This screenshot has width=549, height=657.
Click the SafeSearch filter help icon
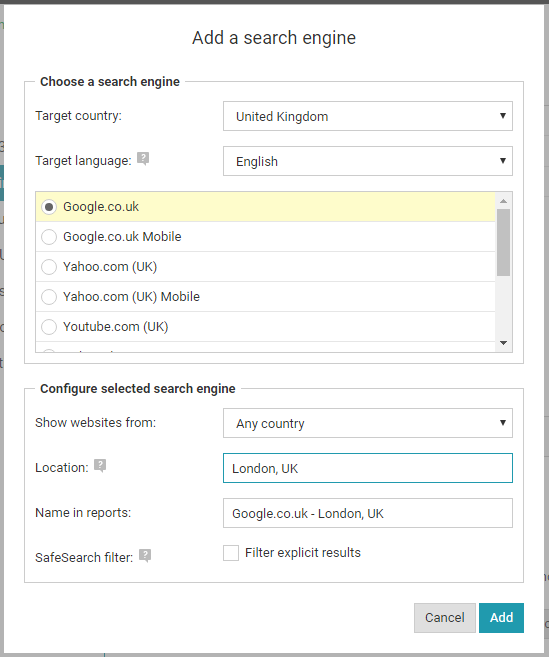point(145,556)
